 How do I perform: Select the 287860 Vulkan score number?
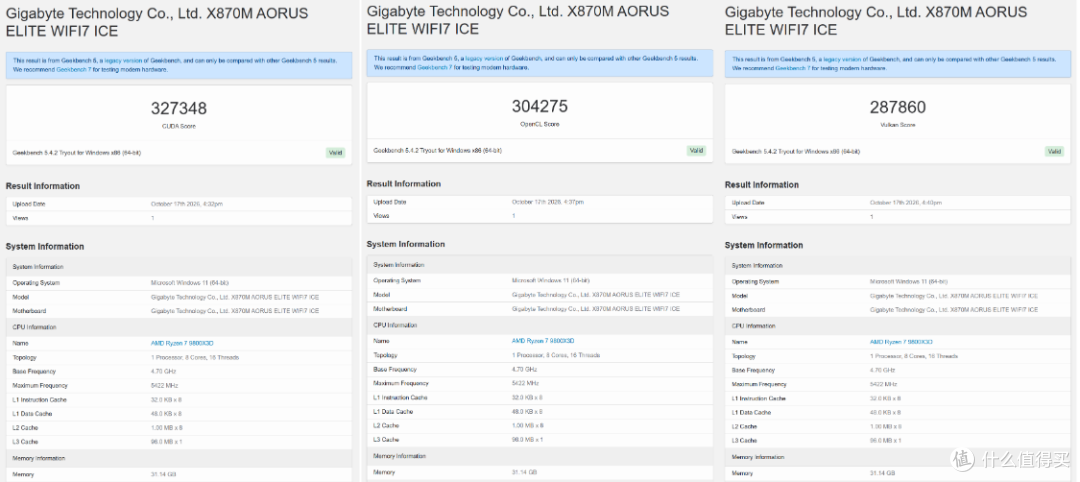tap(898, 107)
